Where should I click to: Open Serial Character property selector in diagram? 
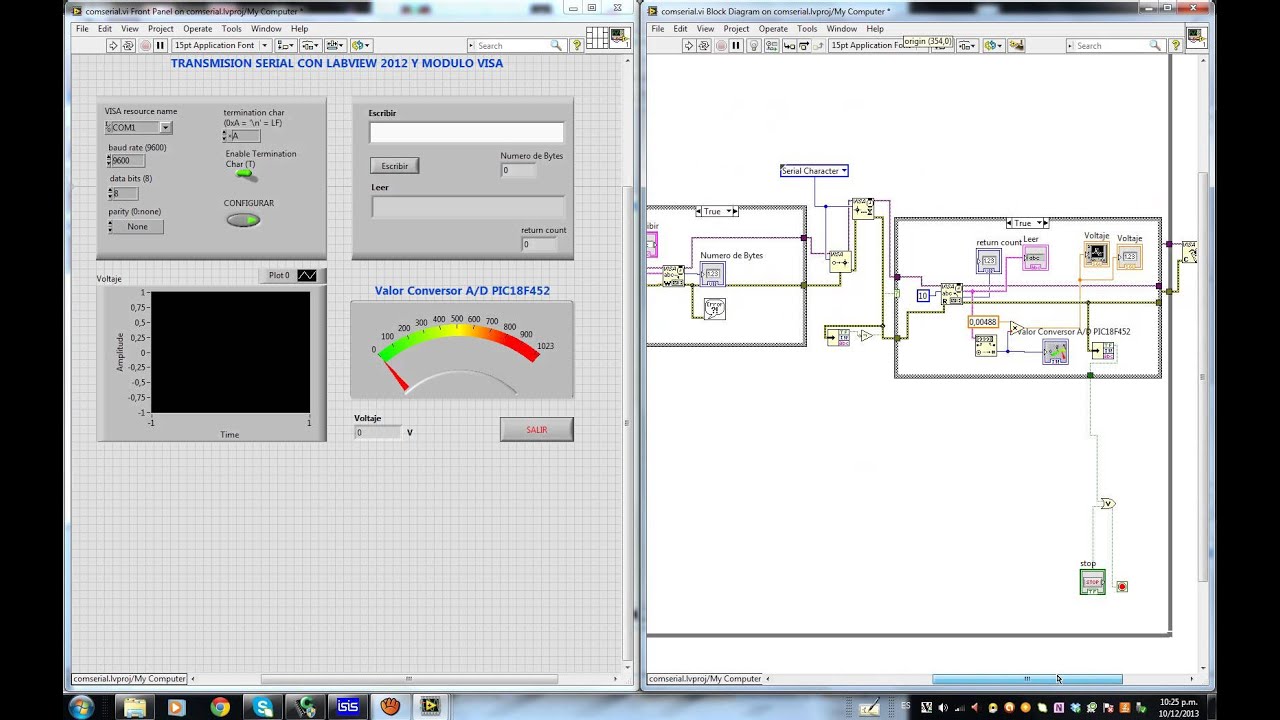[814, 171]
